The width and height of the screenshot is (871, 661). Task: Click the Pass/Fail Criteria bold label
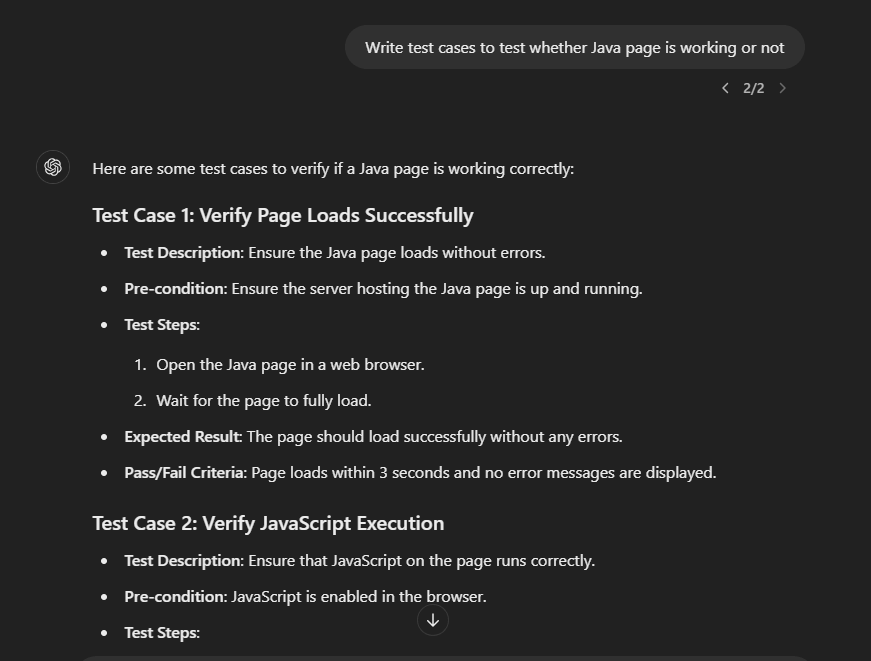pyautogui.click(x=184, y=472)
